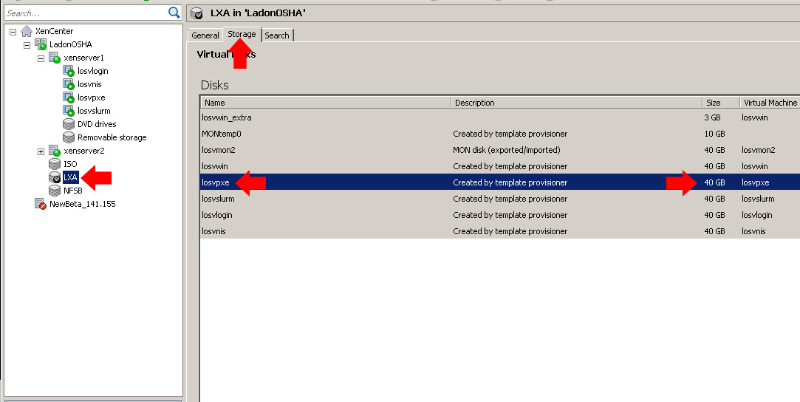Click the ISO storage repository icon
Image resolution: width=800 pixels, height=402 pixels.
tap(55, 163)
